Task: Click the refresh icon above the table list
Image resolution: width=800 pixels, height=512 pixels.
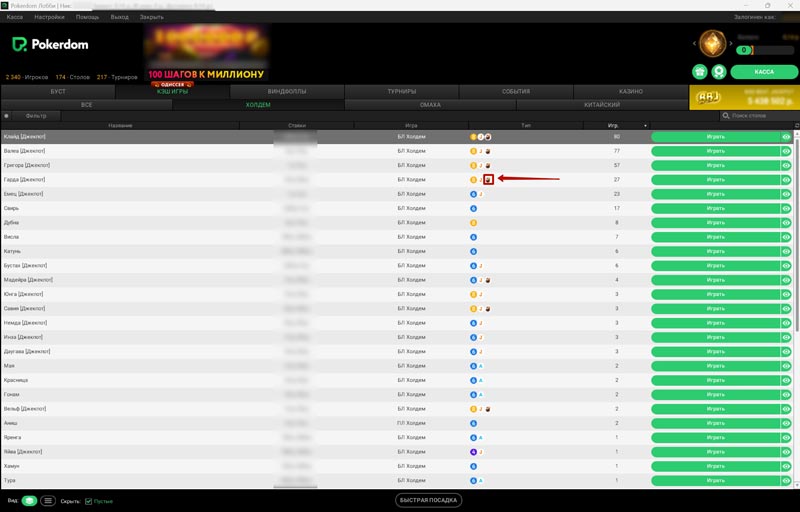Action: [x=7, y=116]
